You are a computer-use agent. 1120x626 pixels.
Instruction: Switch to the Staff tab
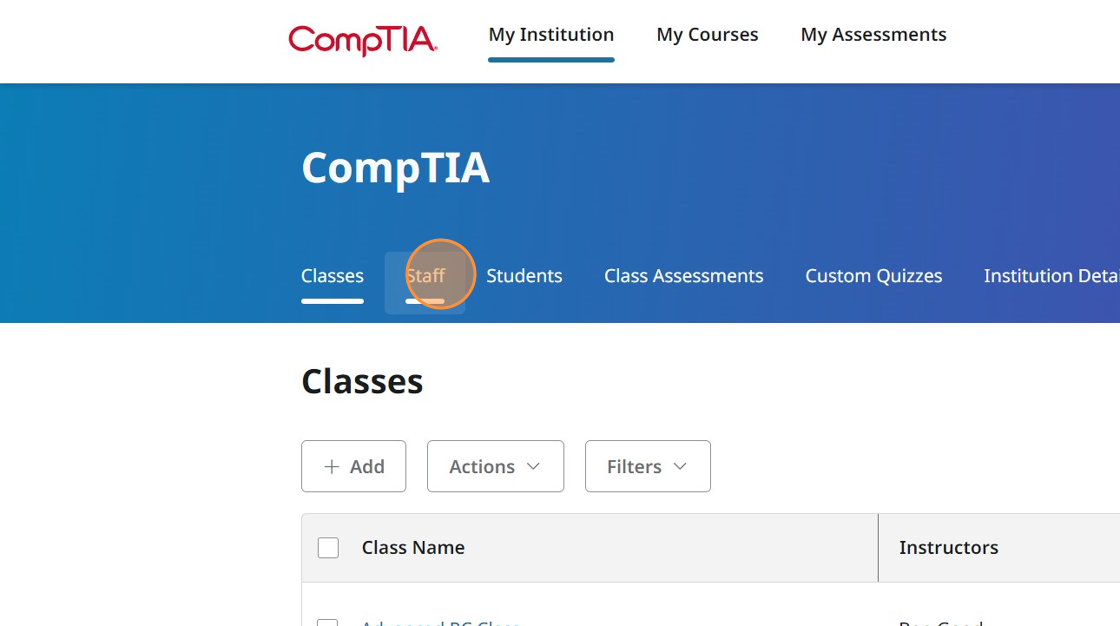[x=425, y=276]
